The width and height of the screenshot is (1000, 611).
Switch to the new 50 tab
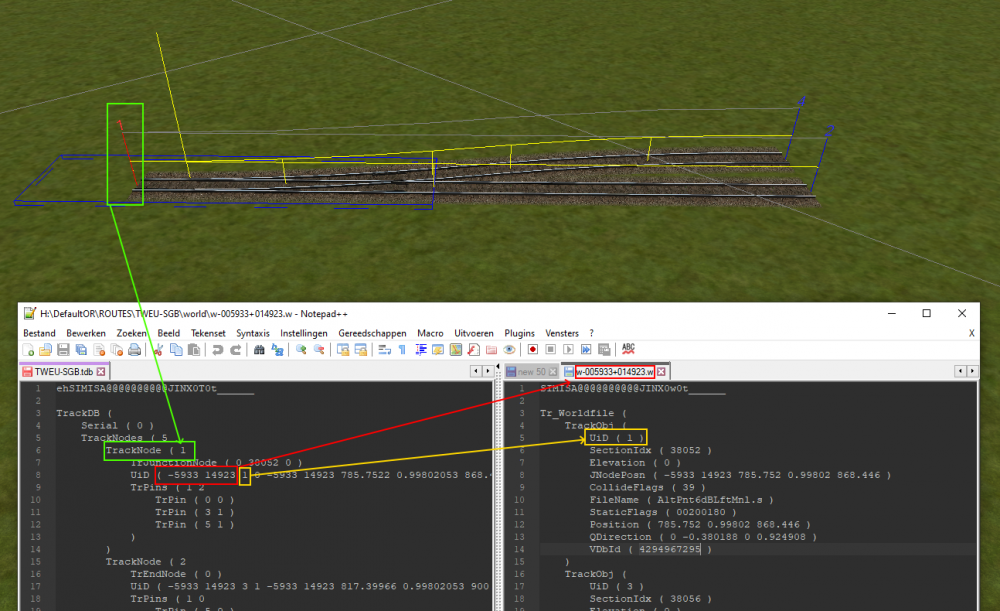point(531,371)
